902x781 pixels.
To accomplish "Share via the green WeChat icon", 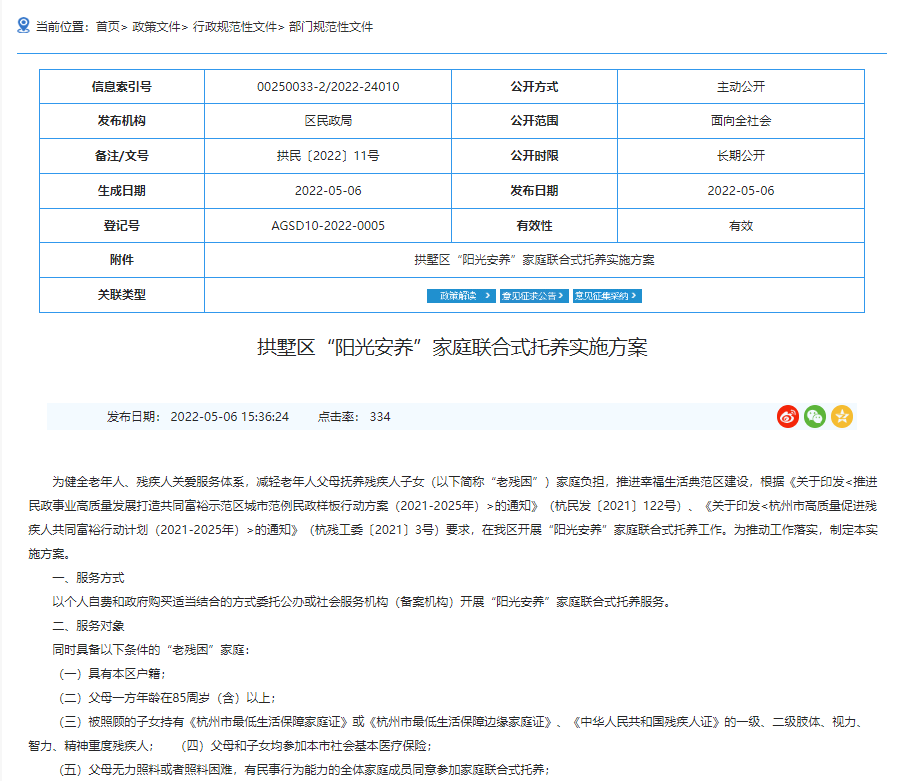I will pyautogui.click(x=815, y=417).
